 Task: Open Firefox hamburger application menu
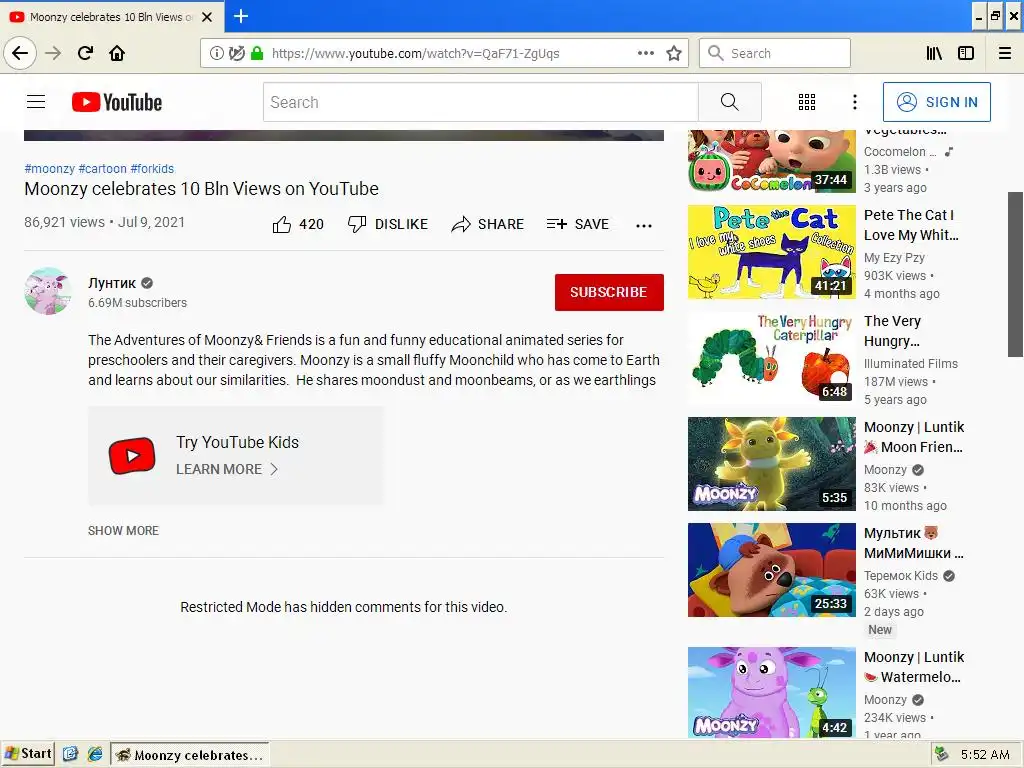[1005, 53]
